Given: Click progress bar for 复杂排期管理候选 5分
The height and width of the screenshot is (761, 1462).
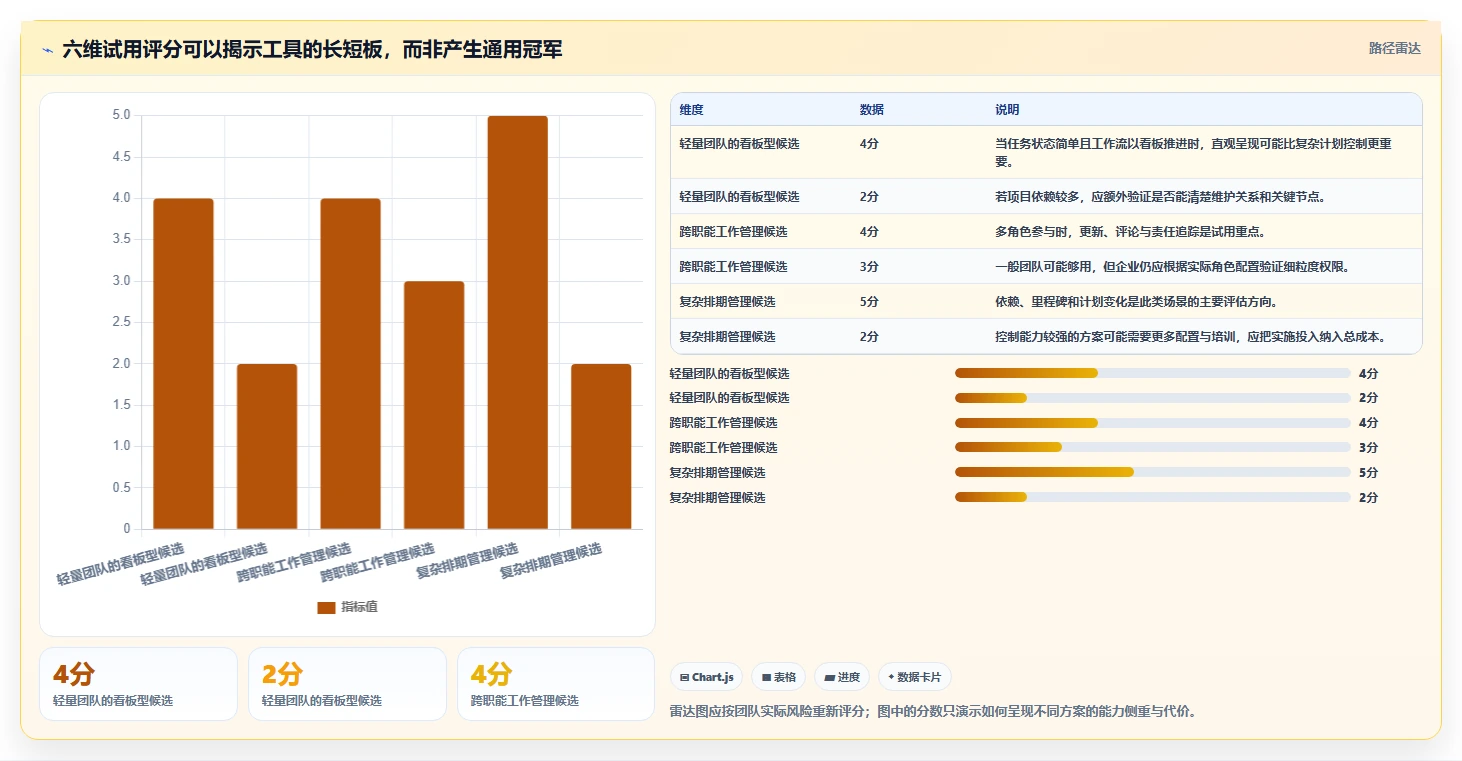Looking at the screenshot, I should pos(1152,472).
